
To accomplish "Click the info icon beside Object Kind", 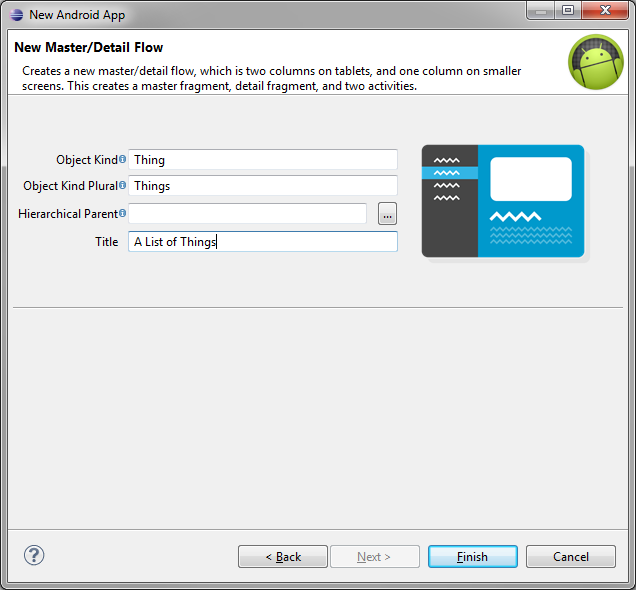I will click(122, 159).
